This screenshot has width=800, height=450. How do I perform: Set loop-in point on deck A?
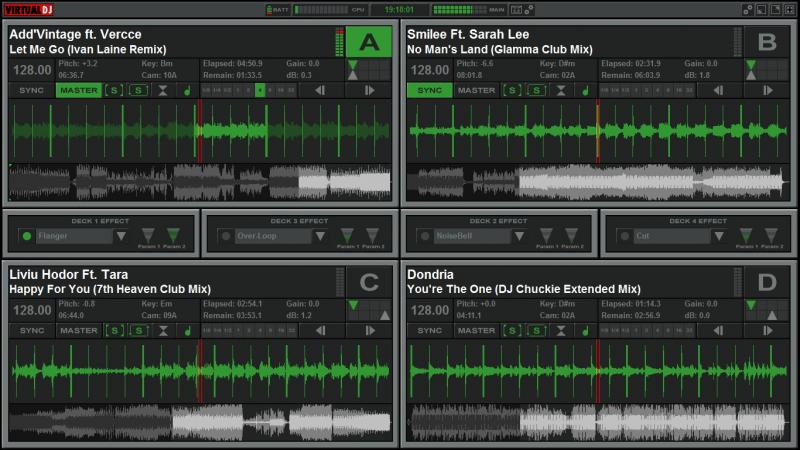click(x=320, y=90)
